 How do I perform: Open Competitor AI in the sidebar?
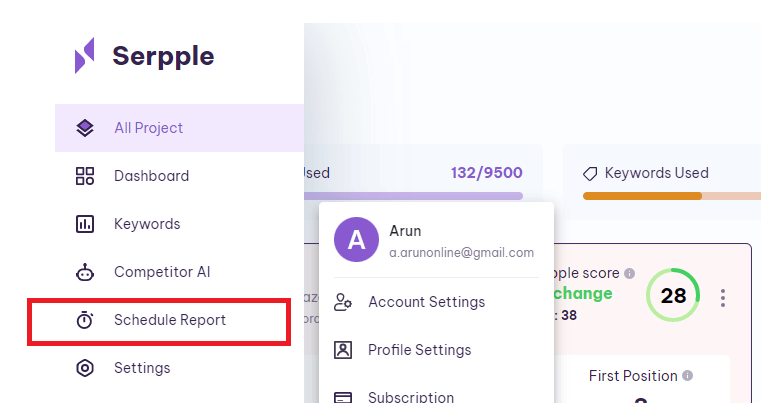click(162, 272)
